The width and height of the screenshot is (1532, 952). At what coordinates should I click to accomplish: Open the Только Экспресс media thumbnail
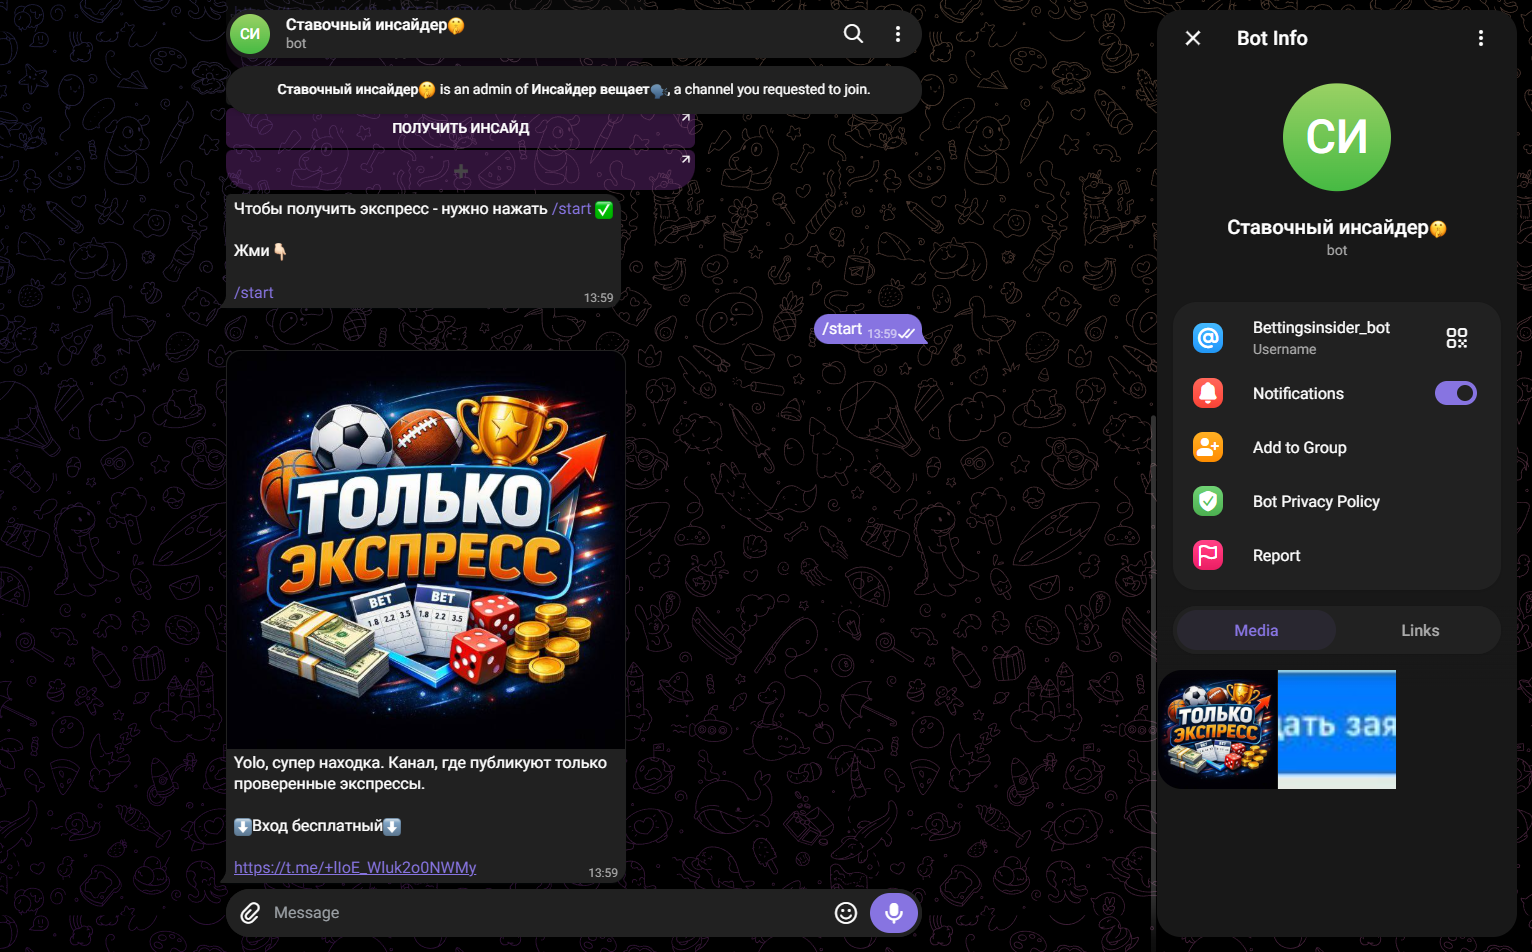click(1217, 729)
